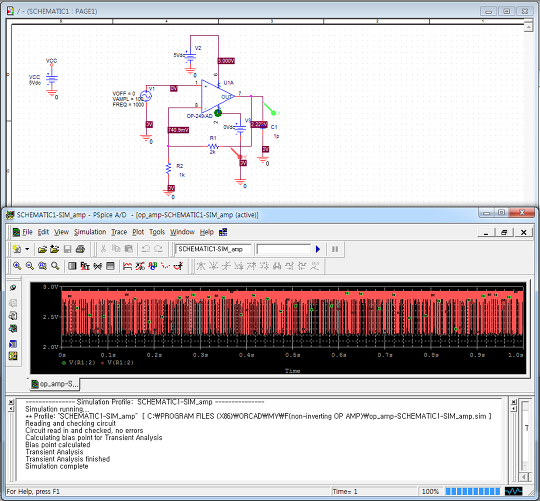Click the New simulation profile icon
This screenshot has height=501, width=540.
click(x=17, y=249)
